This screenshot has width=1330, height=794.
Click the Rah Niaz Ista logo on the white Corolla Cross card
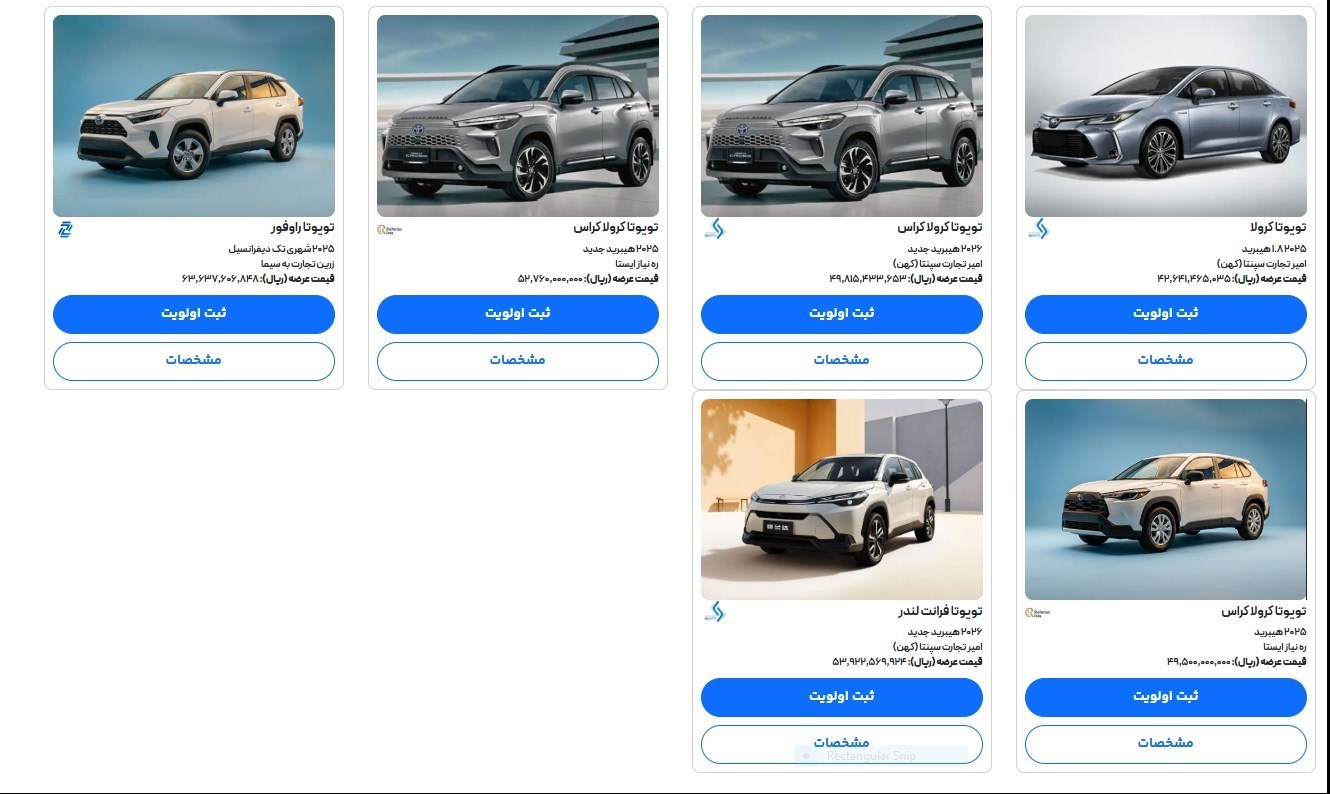[1037, 613]
